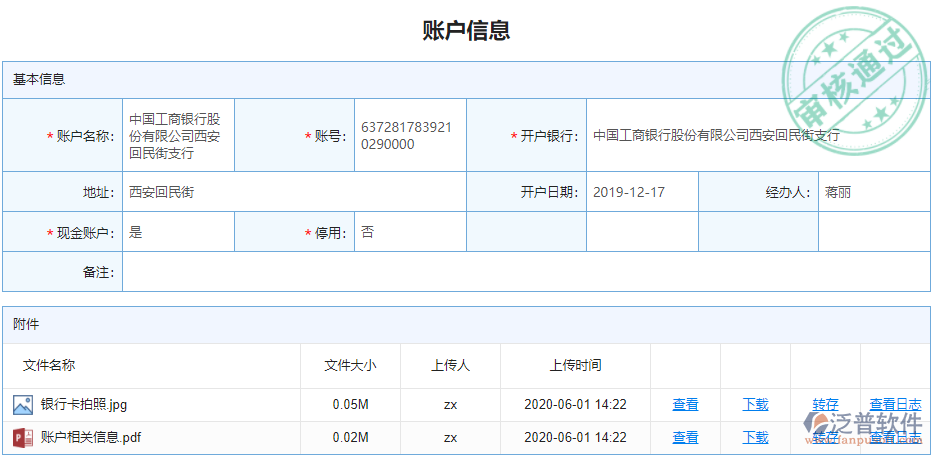The width and height of the screenshot is (933, 456).
Task: View the 银行卡拍照.jpg attachment via 查看
Action: click(x=685, y=405)
